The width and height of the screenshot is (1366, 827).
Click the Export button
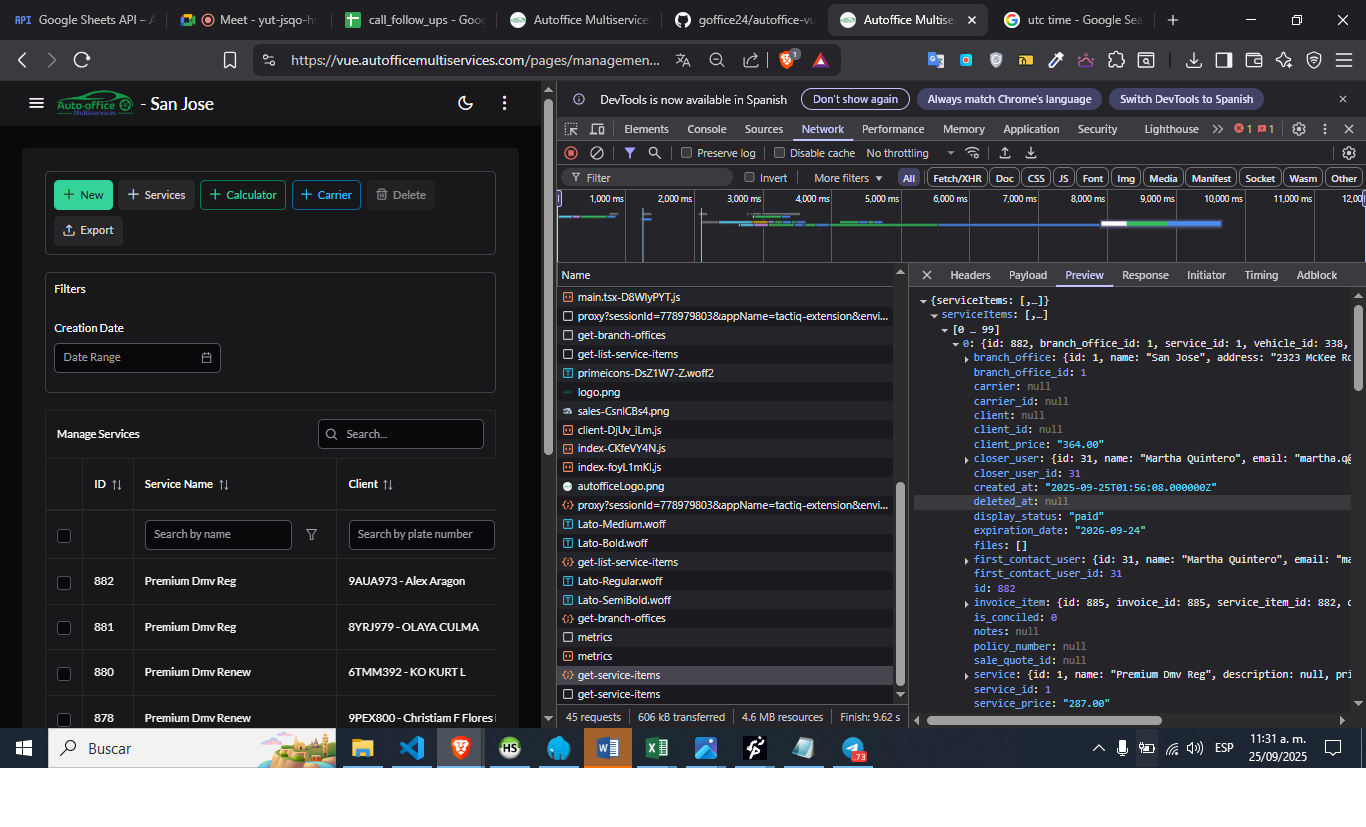88,230
